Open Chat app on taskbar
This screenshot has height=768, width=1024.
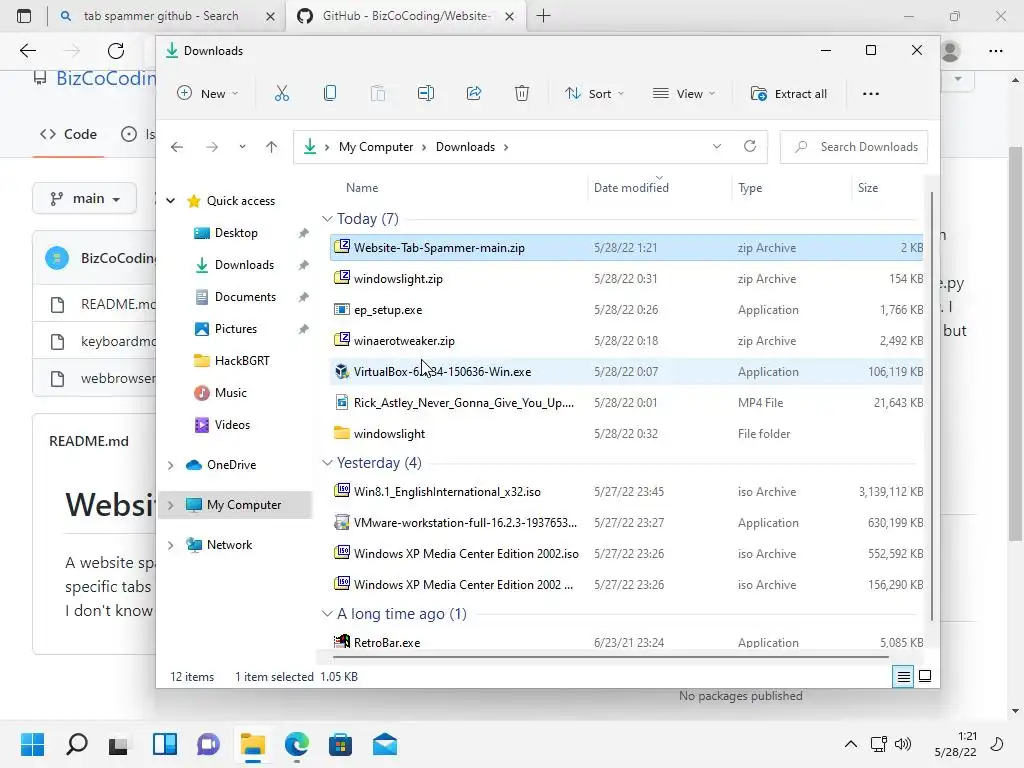(x=208, y=744)
